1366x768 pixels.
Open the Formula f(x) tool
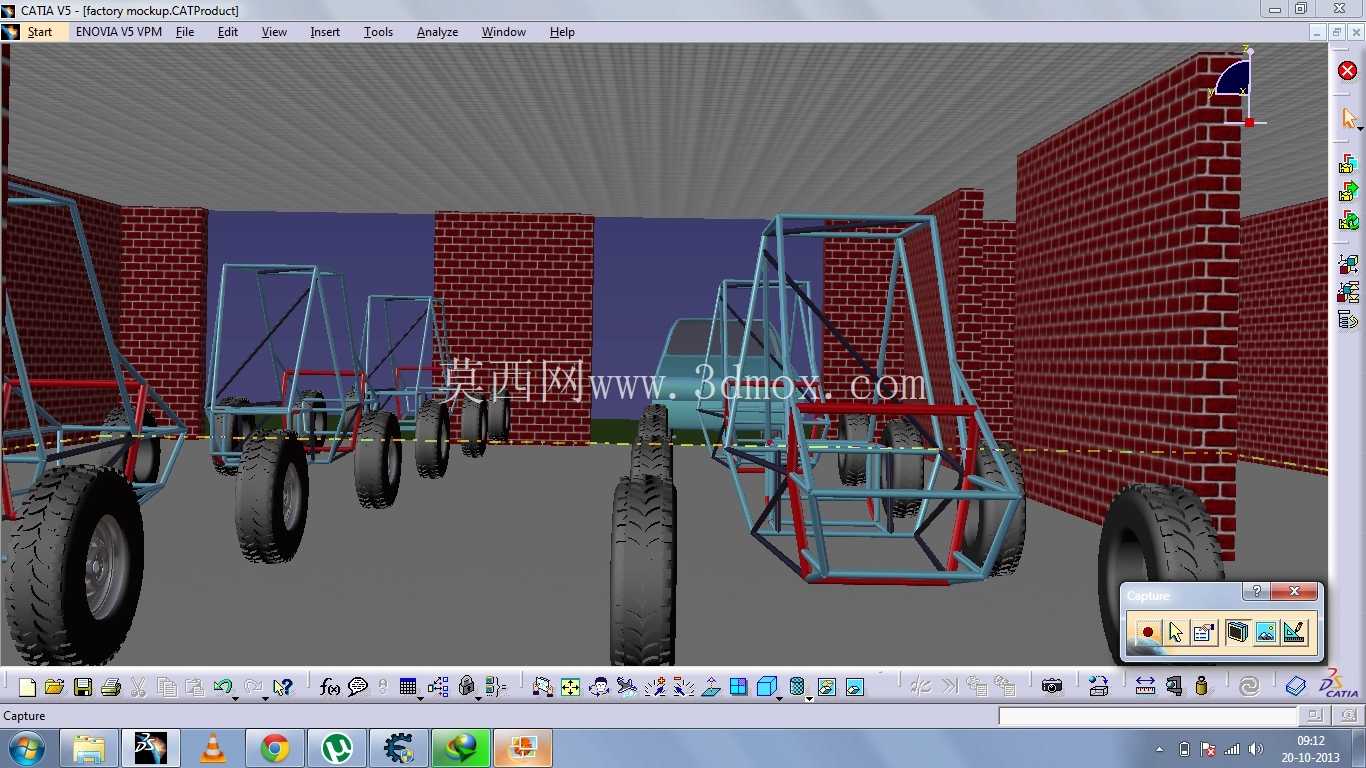coord(330,687)
